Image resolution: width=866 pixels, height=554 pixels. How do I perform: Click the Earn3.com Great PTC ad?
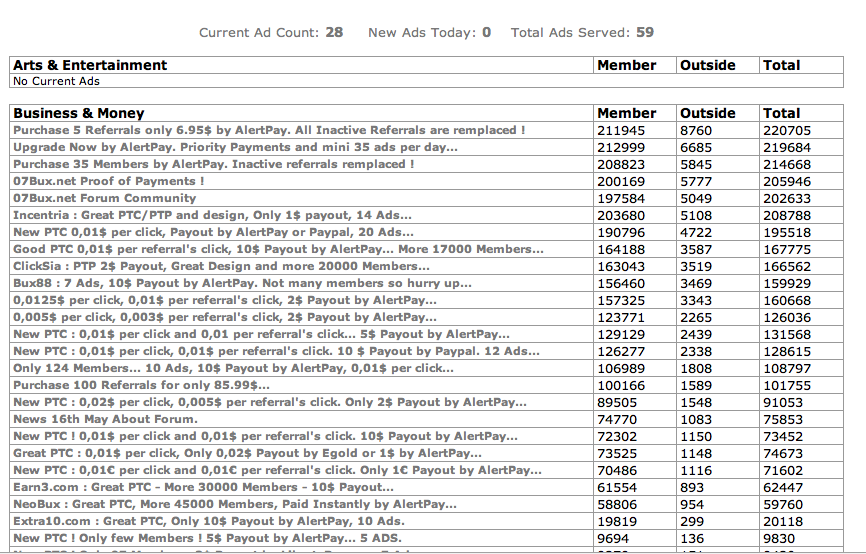[203, 487]
